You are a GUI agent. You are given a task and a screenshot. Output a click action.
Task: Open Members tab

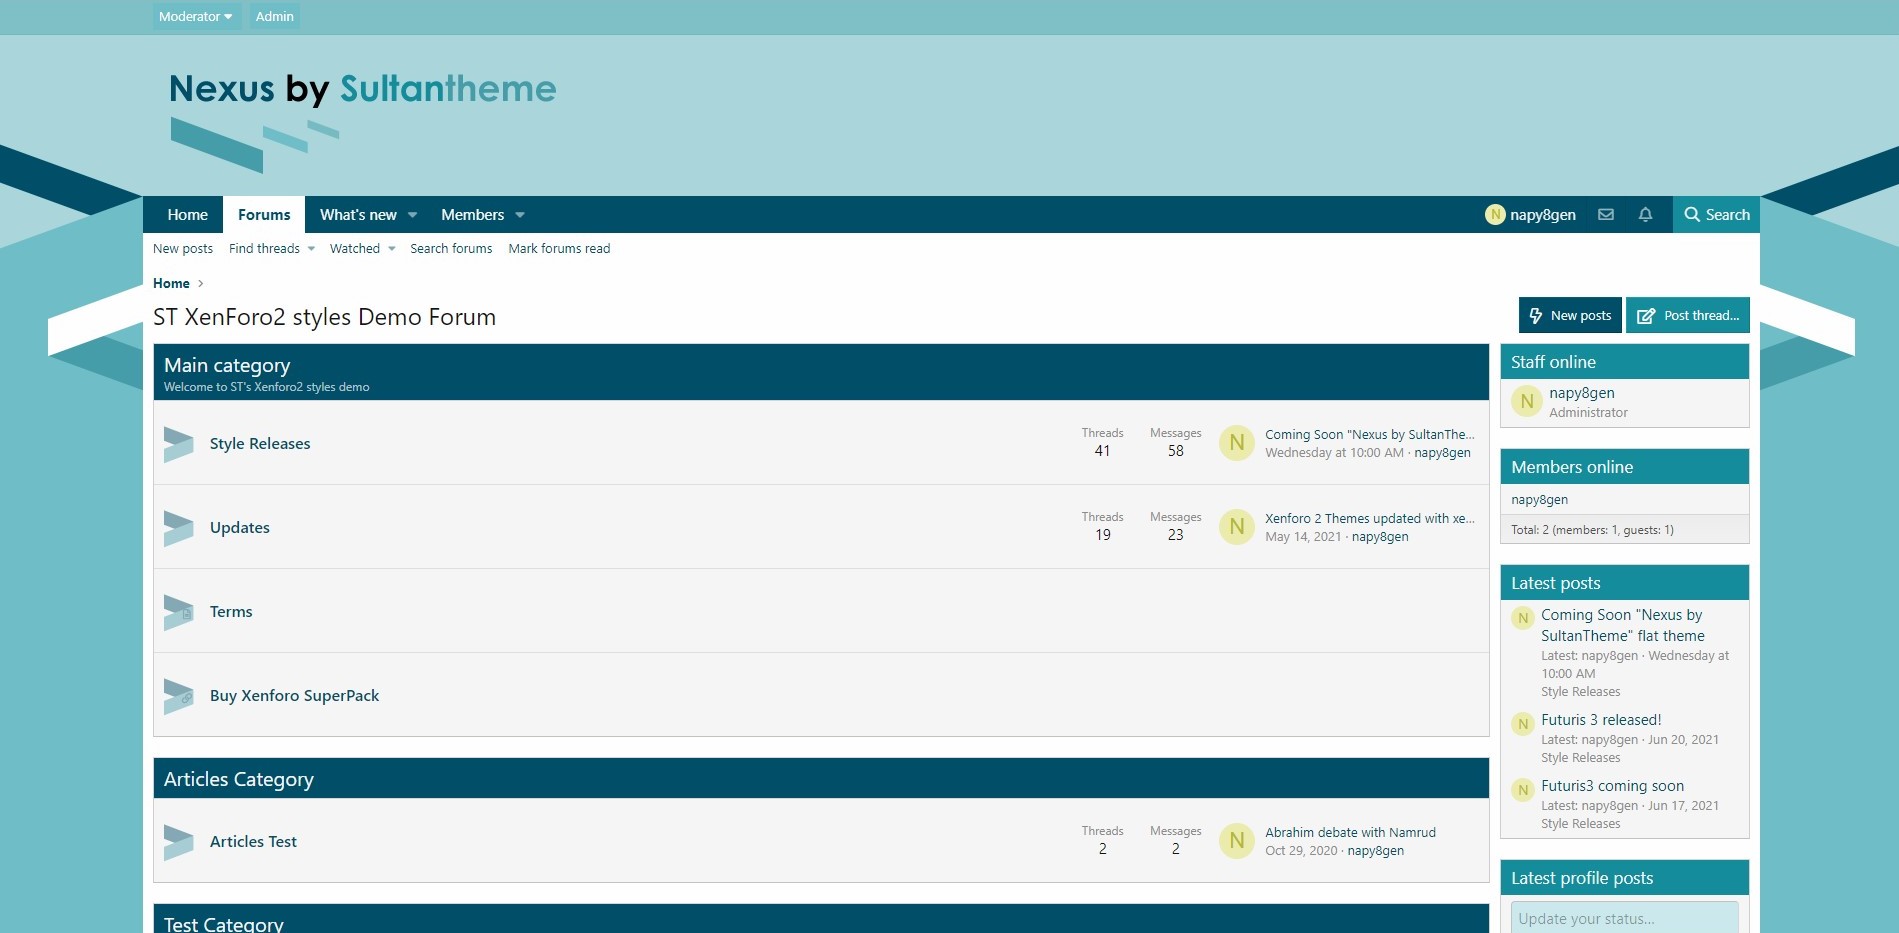tap(472, 215)
